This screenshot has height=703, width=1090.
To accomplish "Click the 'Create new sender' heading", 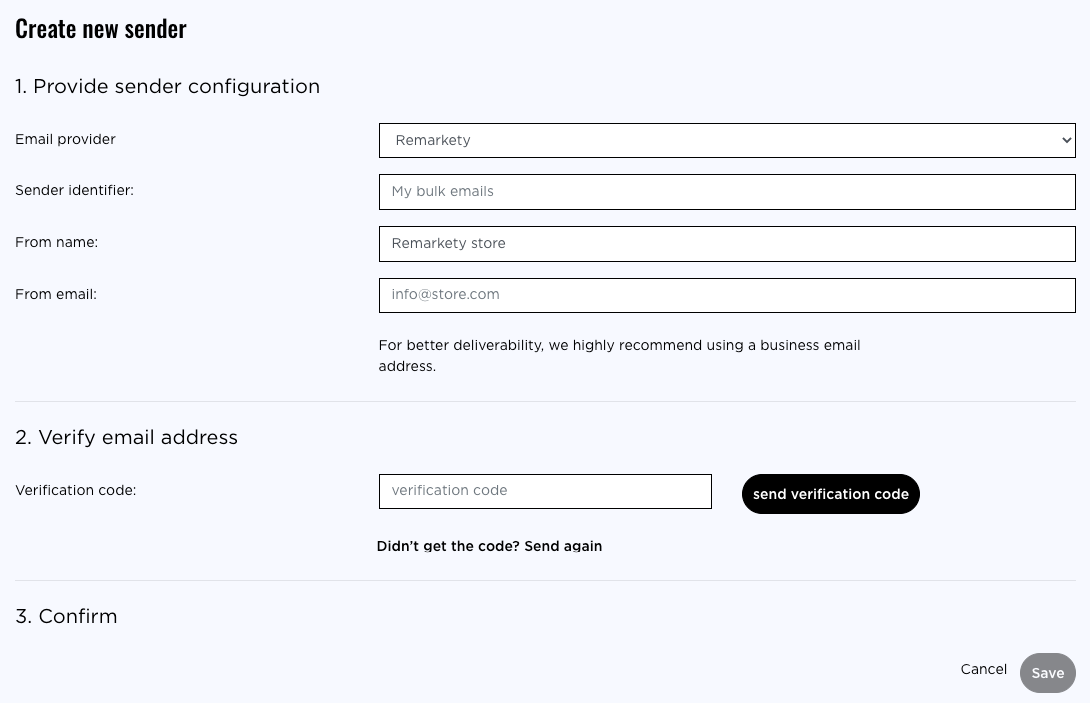I will [101, 29].
